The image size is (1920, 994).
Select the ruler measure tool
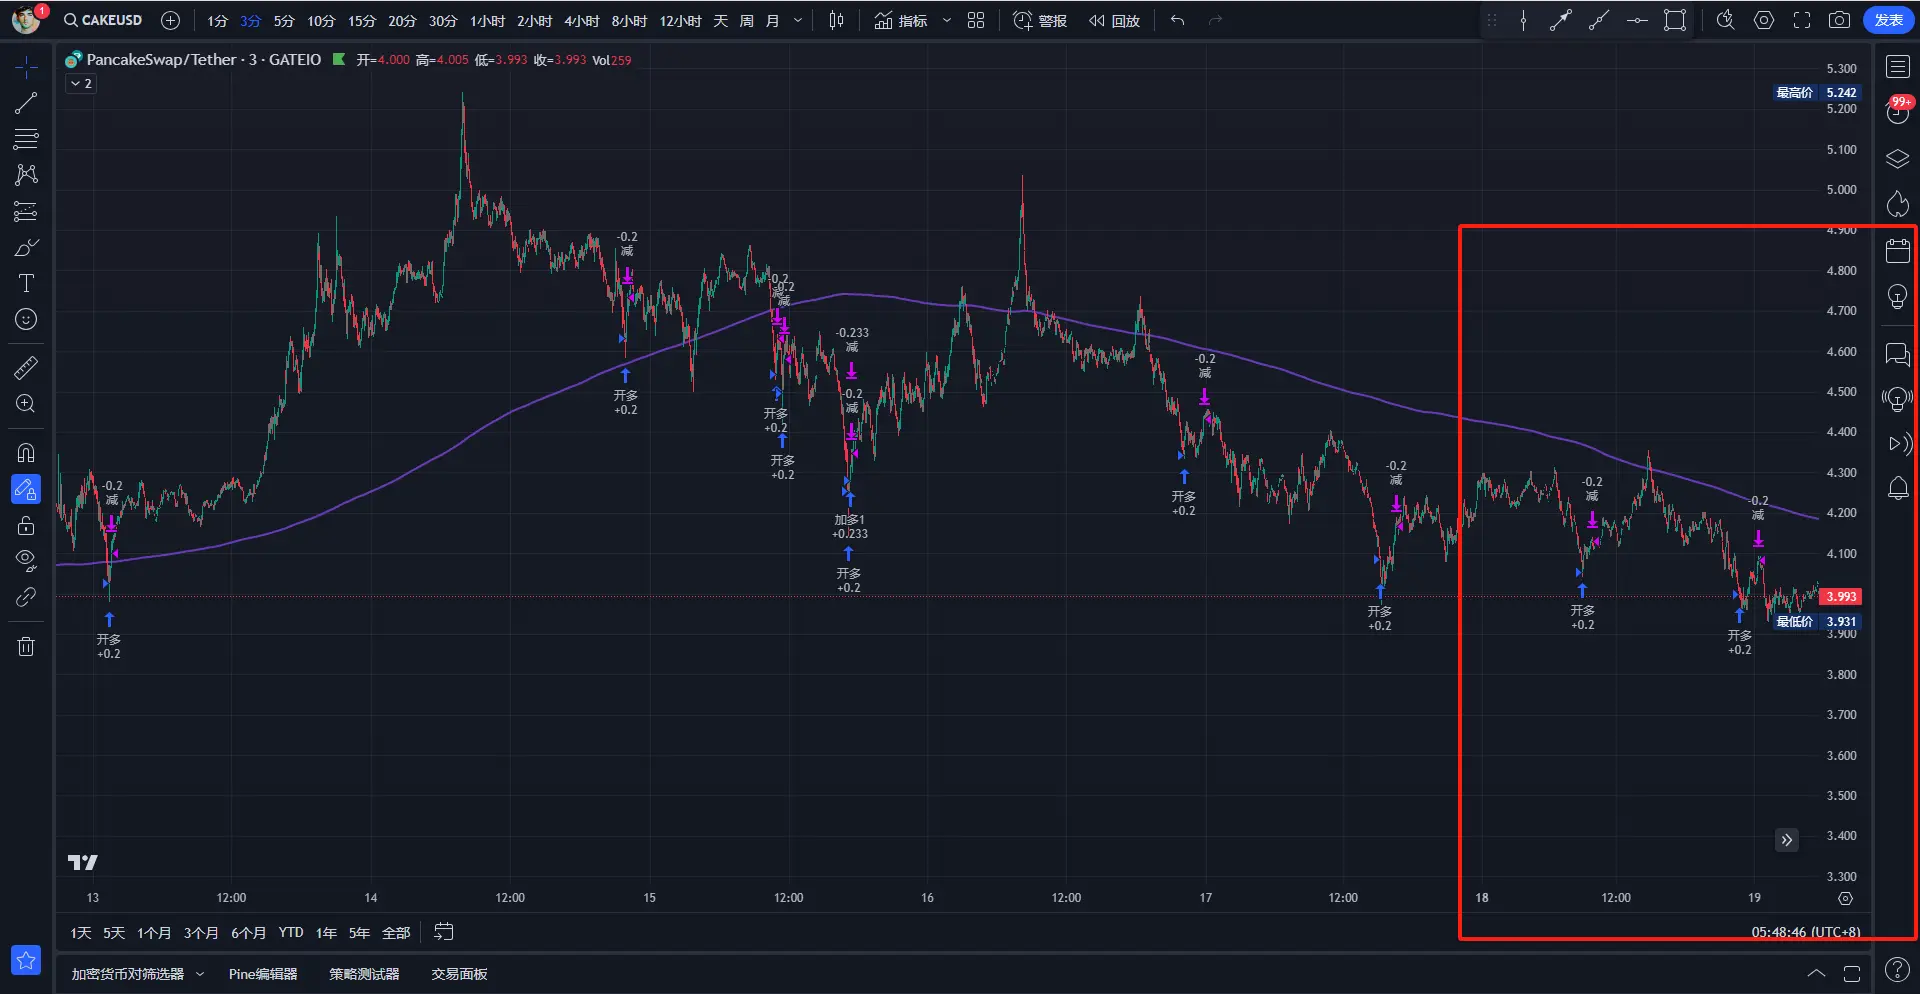click(26, 367)
